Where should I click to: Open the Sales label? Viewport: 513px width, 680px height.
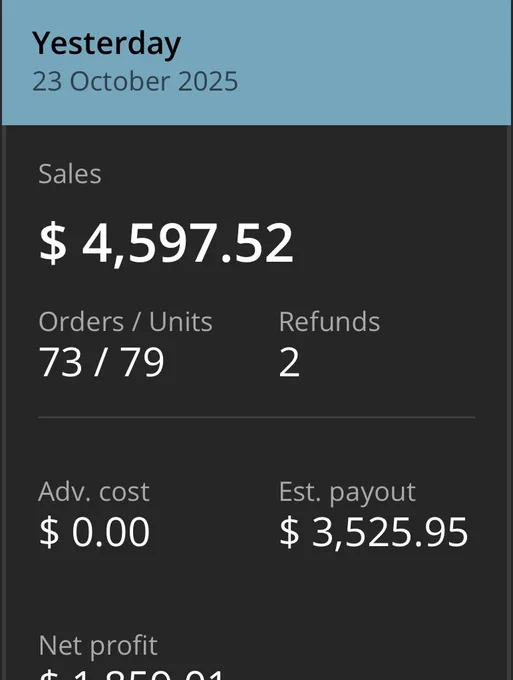point(70,174)
